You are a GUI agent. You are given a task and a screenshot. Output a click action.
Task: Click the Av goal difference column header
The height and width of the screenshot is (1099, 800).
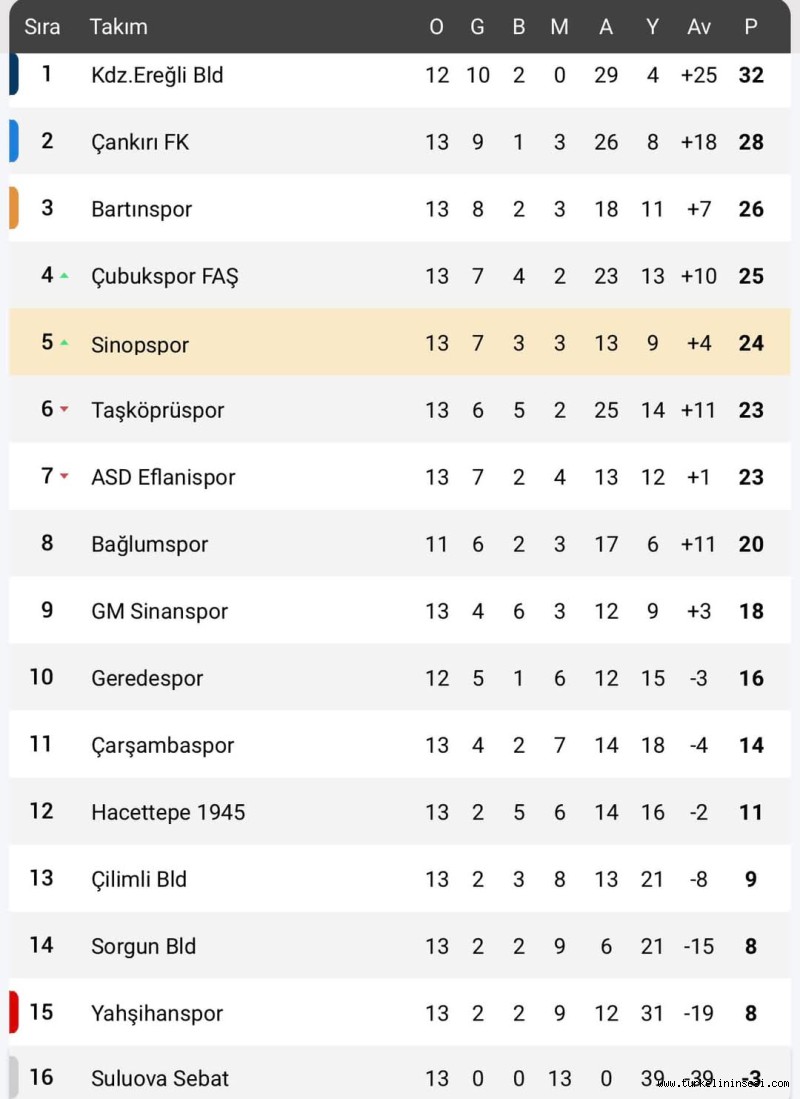(699, 27)
